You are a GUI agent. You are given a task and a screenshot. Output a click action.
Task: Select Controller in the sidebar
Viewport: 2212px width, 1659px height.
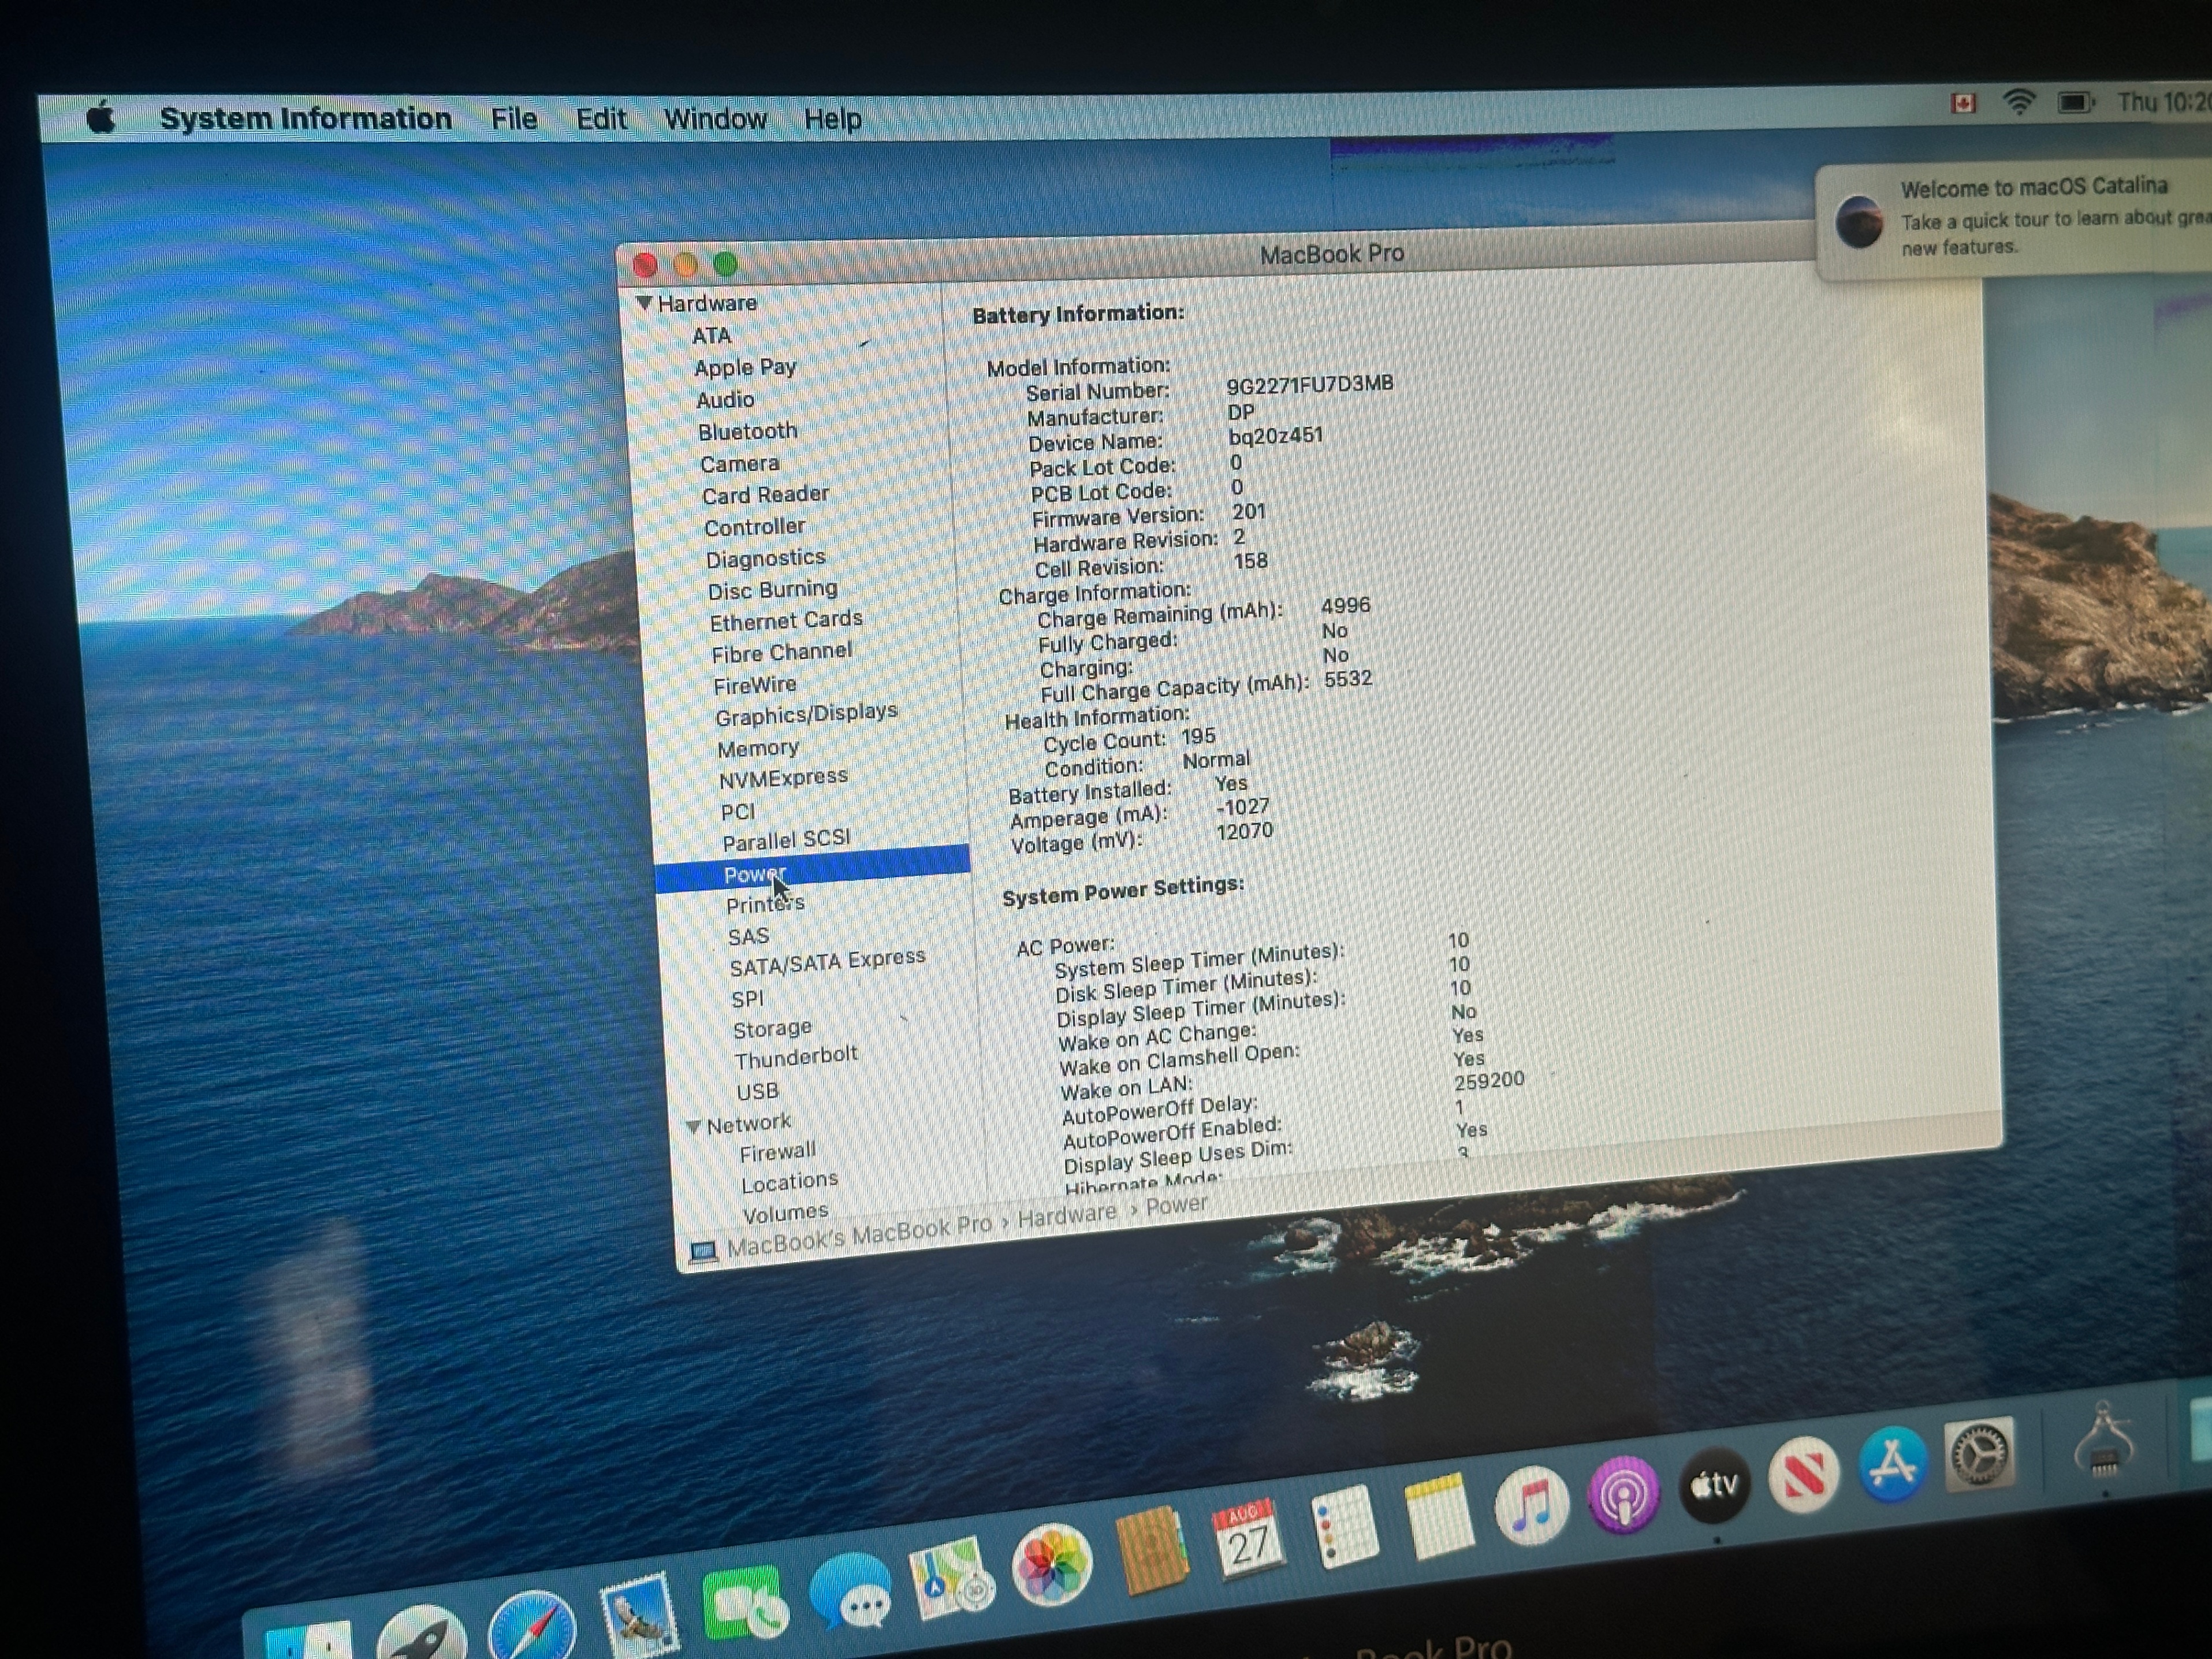click(x=754, y=527)
